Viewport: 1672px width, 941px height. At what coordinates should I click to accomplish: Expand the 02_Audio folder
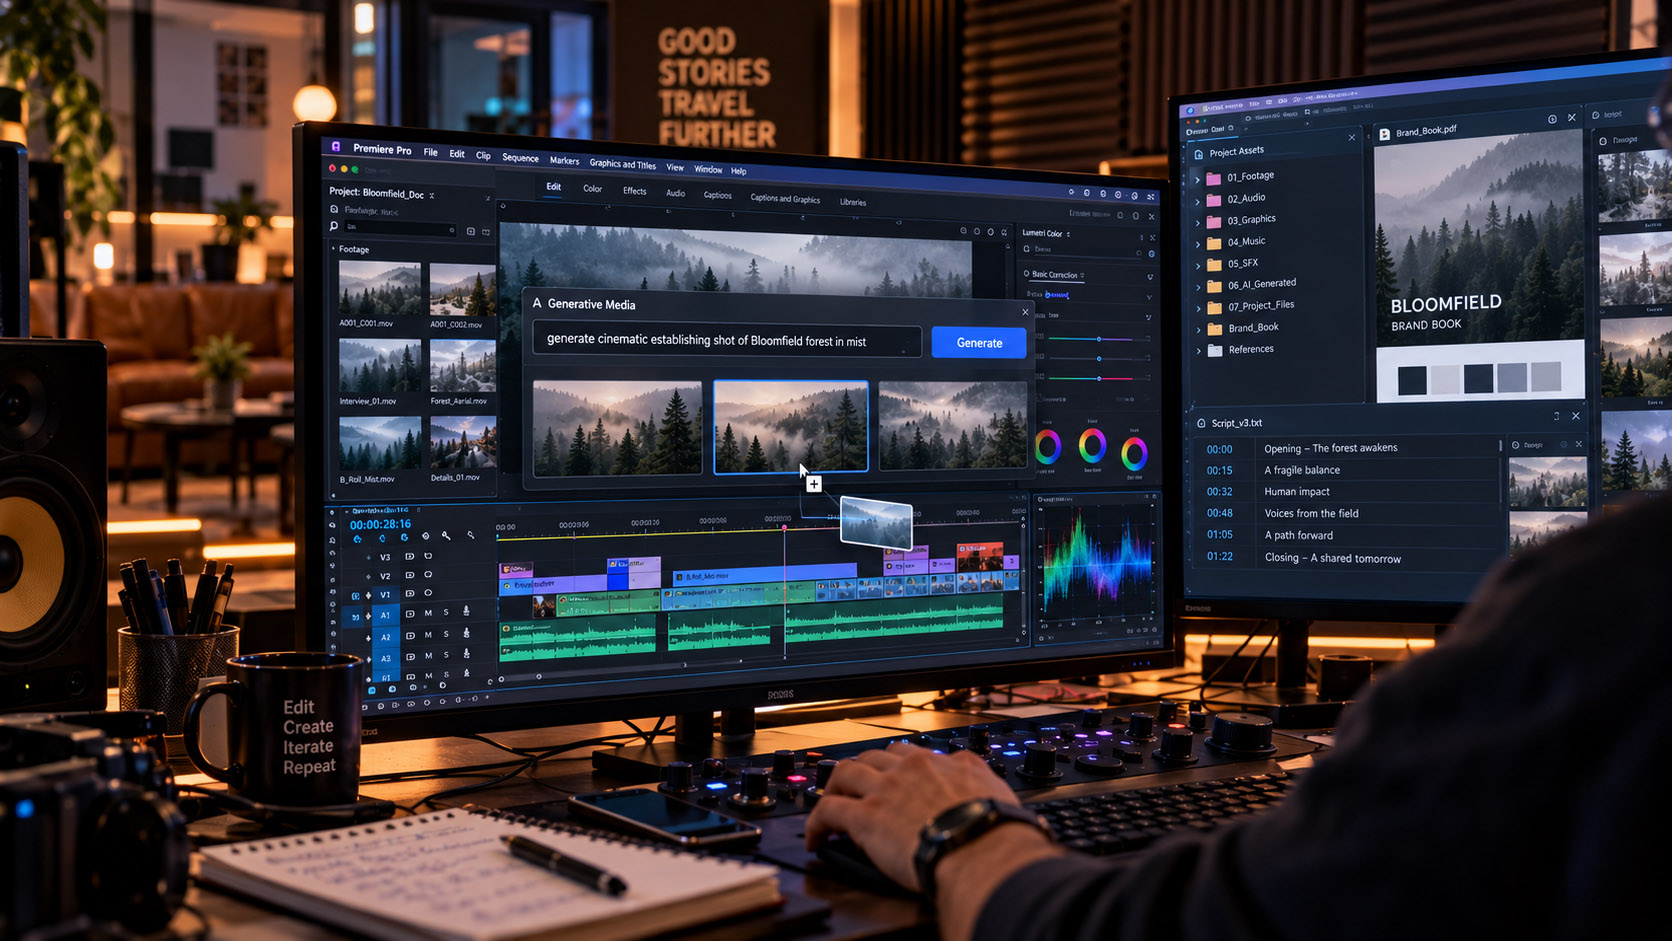click(x=1197, y=201)
